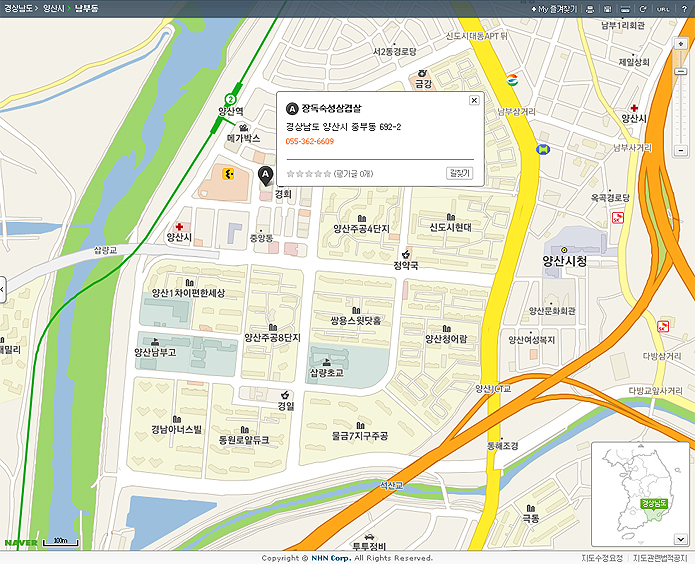Click 양산시 in the breadcrumb
This screenshot has width=695, height=564.
coord(53,8)
